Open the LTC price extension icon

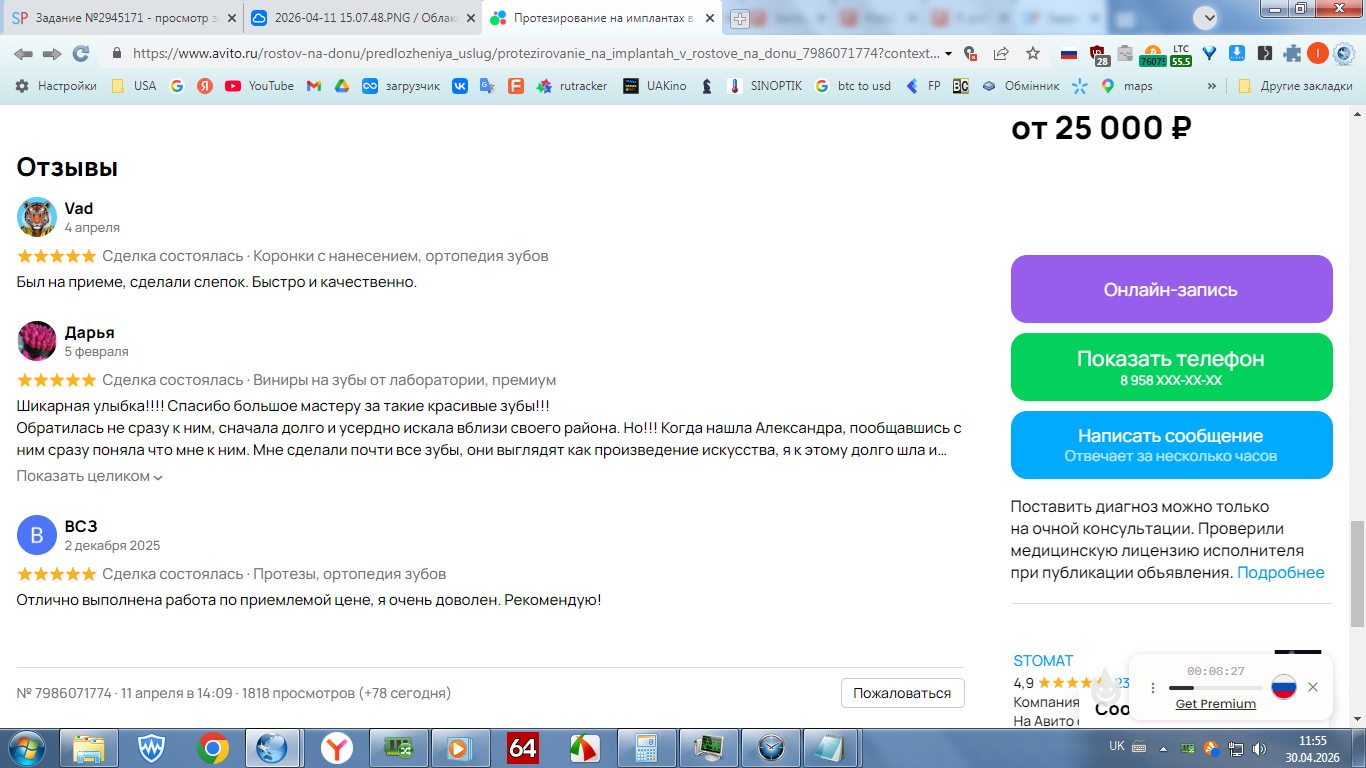click(x=1181, y=54)
